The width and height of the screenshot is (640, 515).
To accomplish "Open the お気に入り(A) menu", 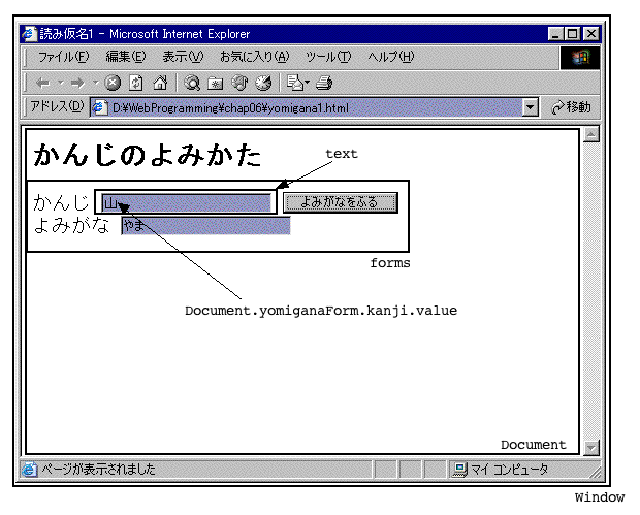I will pos(254,57).
